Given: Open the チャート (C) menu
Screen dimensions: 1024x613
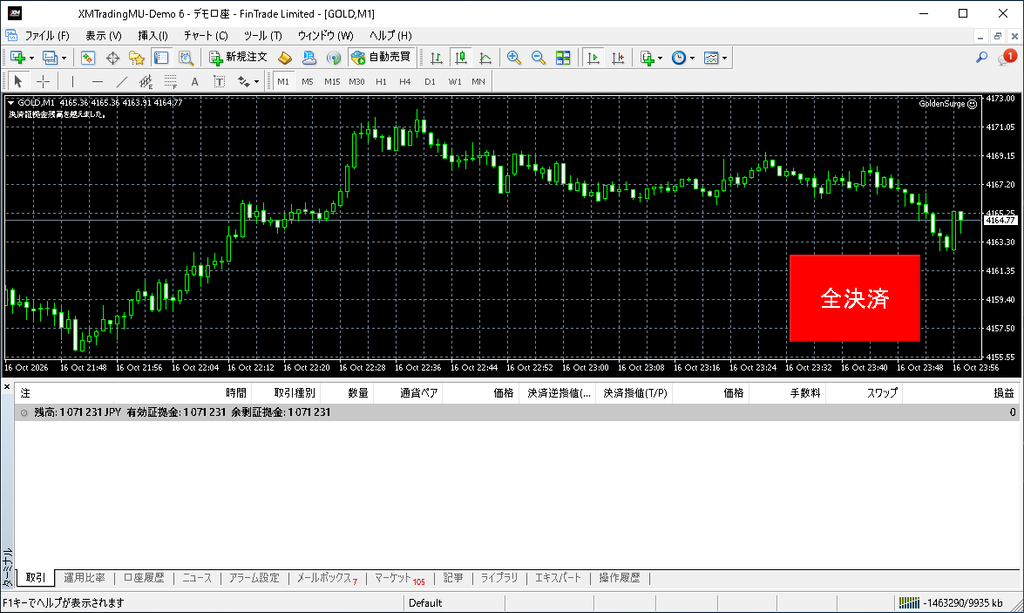Looking at the screenshot, I should (x=206, y=36).
